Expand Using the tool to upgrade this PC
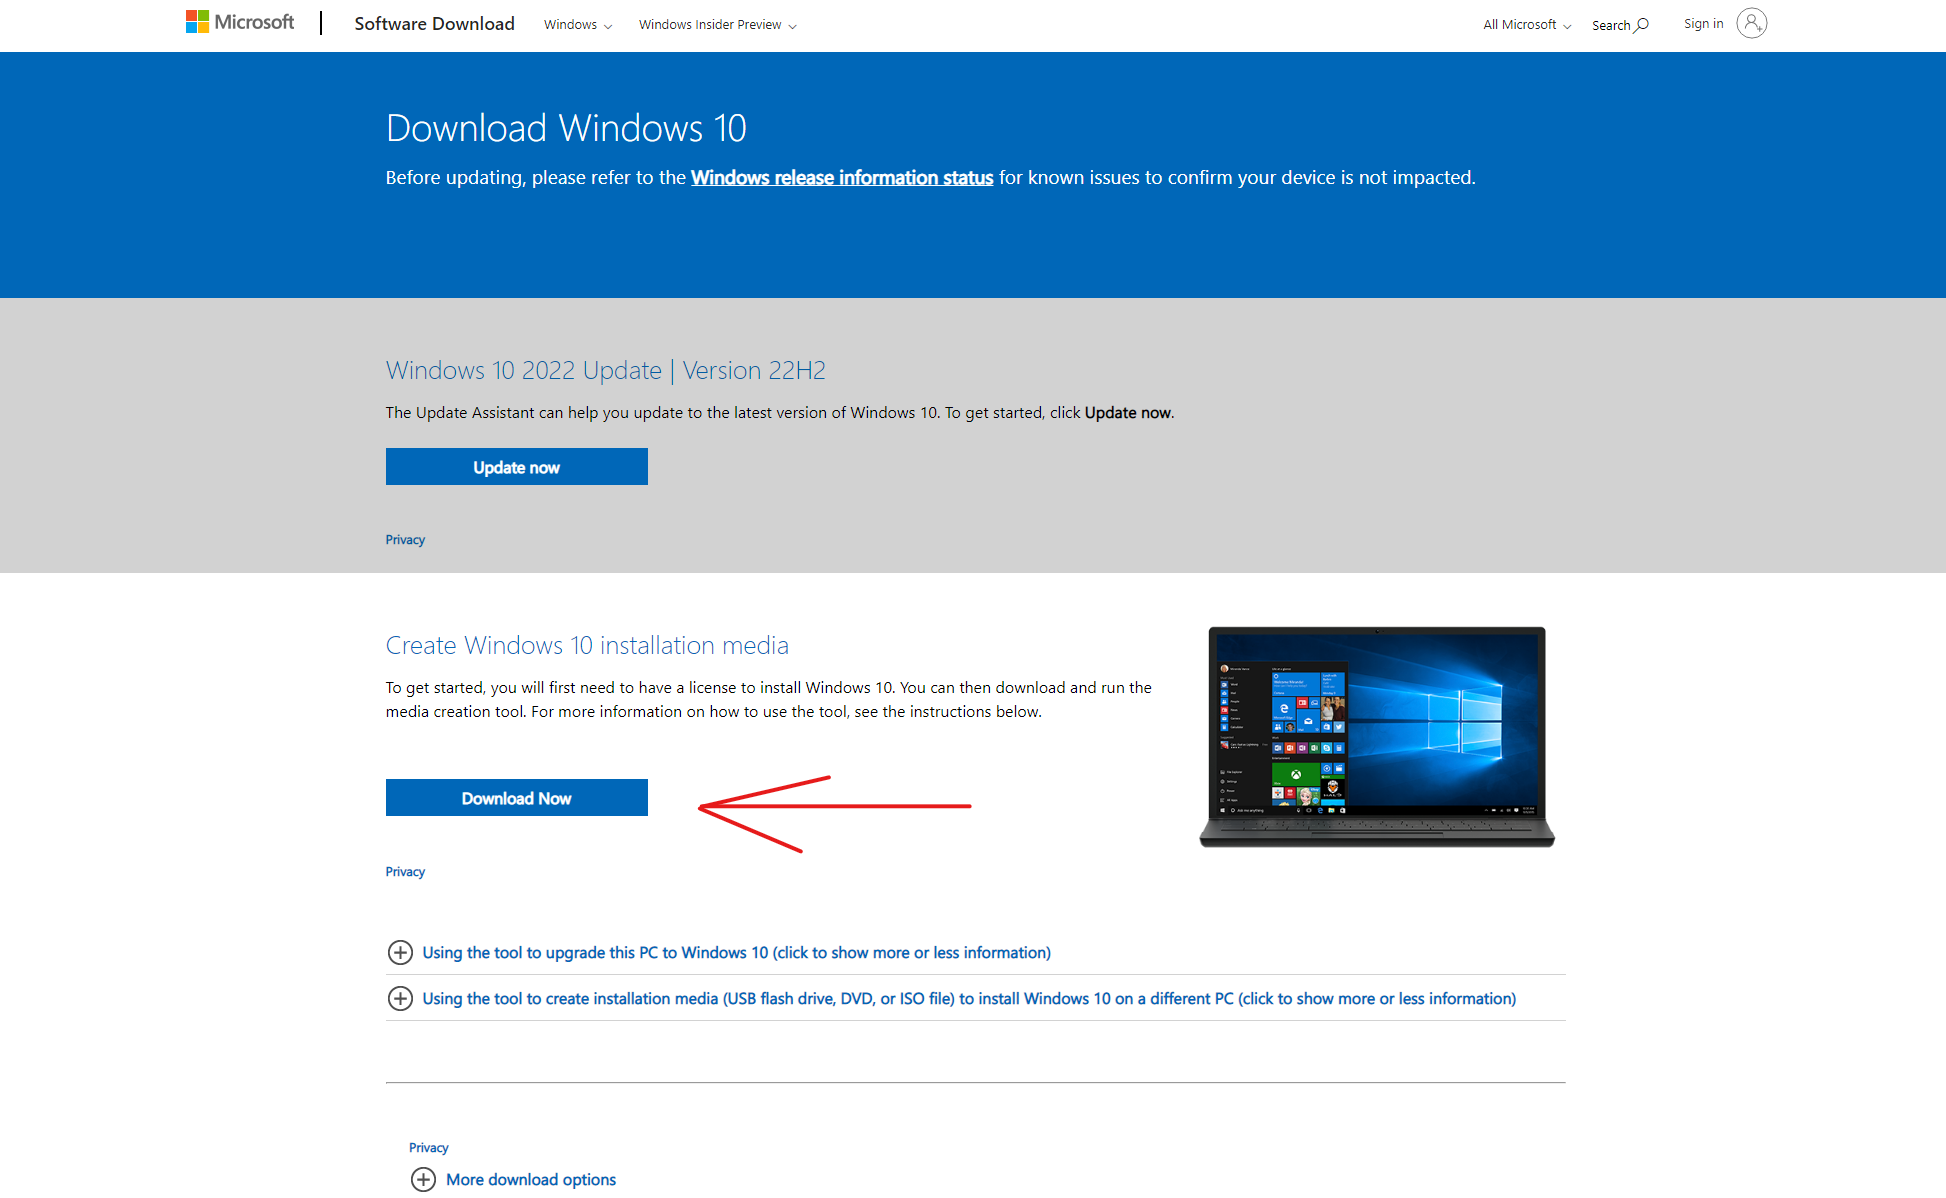The height and width of the screenshot is (1198, 1946). click(x=736, y=952)
